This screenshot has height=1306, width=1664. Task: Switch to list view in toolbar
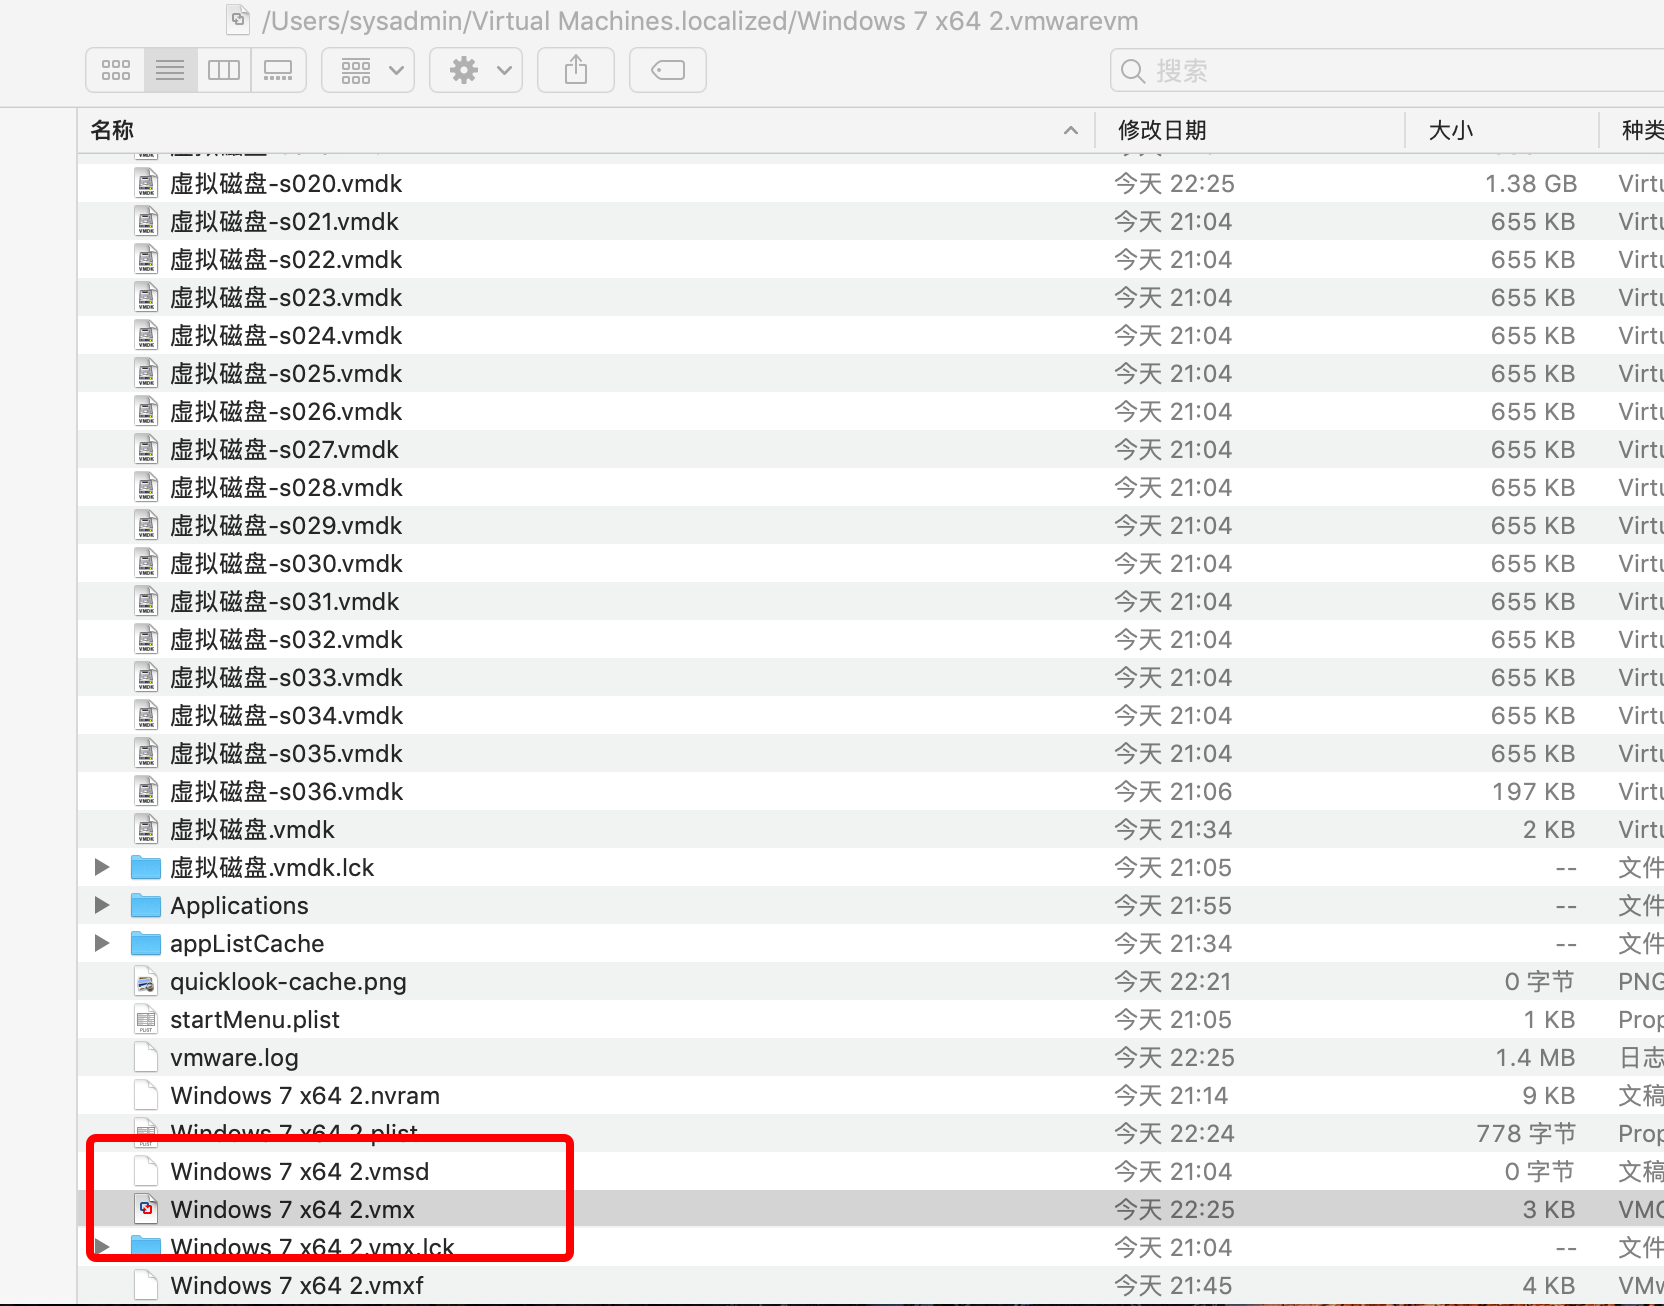170,70
